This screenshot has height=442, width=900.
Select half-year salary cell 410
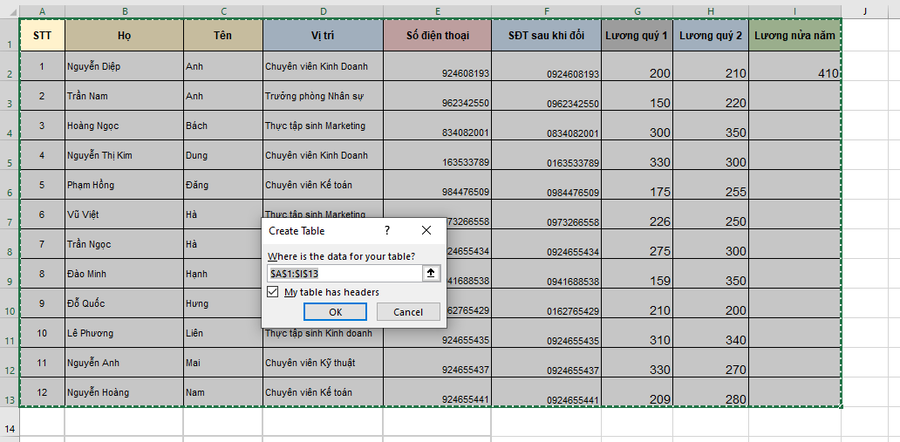795,66
